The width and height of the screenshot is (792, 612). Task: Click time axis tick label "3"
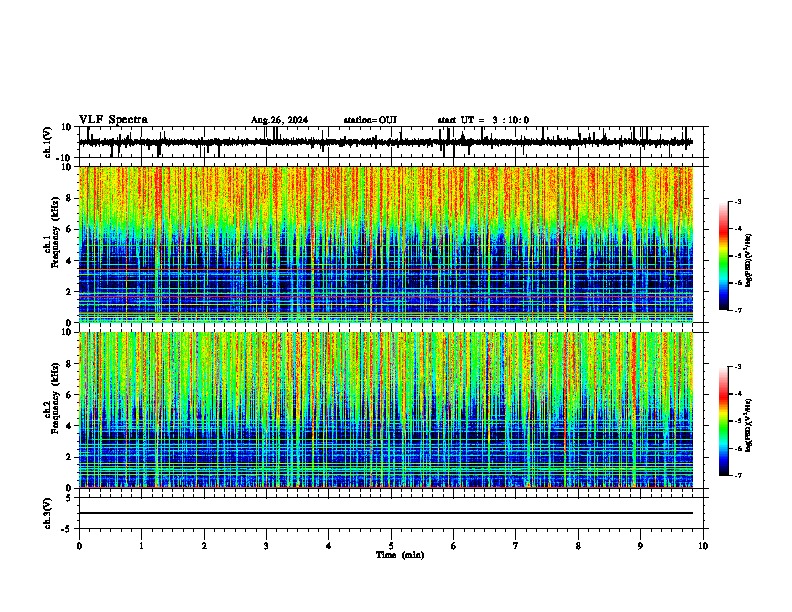(x=266, y=546)
